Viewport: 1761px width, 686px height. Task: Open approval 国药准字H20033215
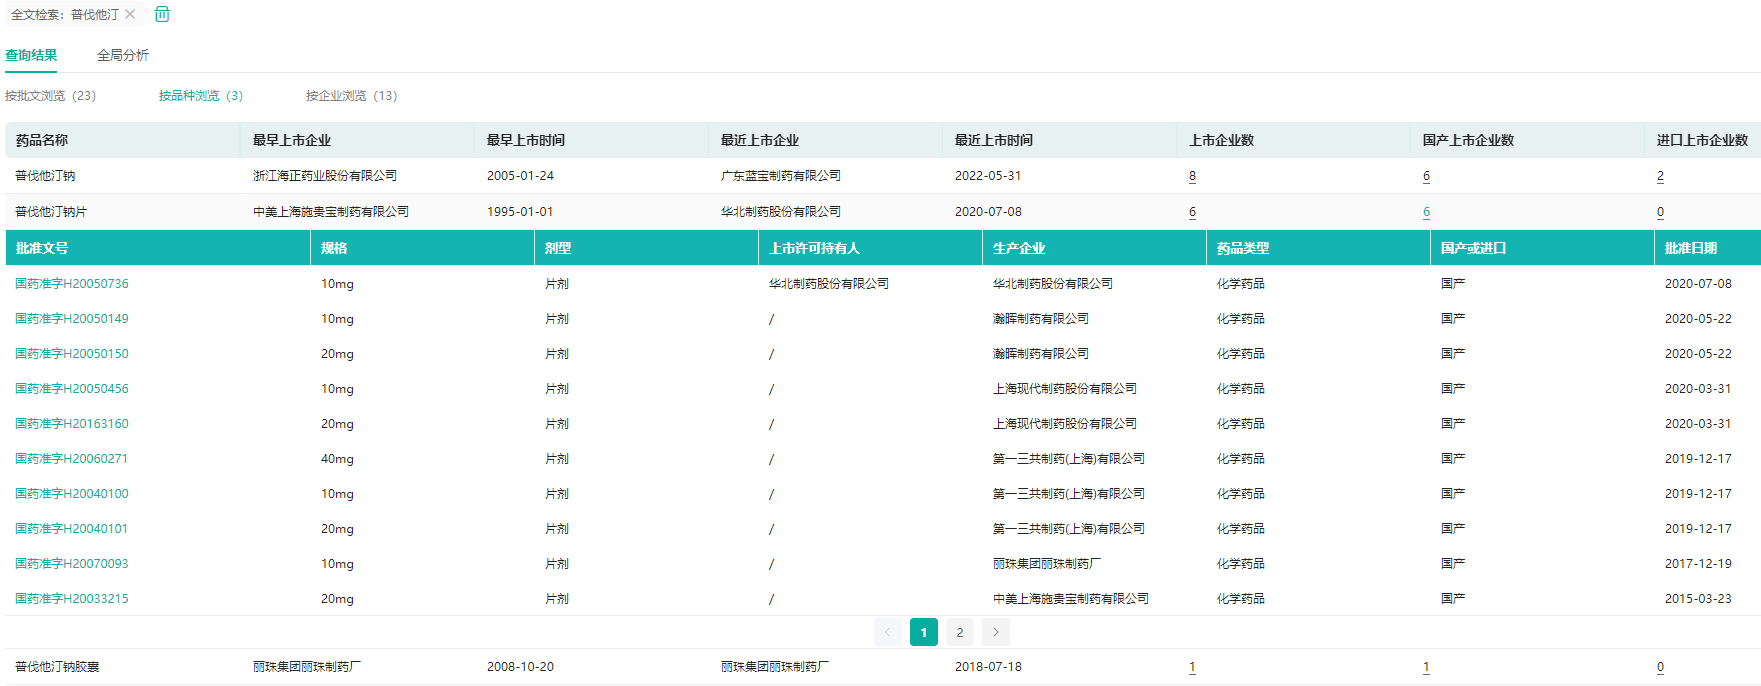click(x=72, y=599)
